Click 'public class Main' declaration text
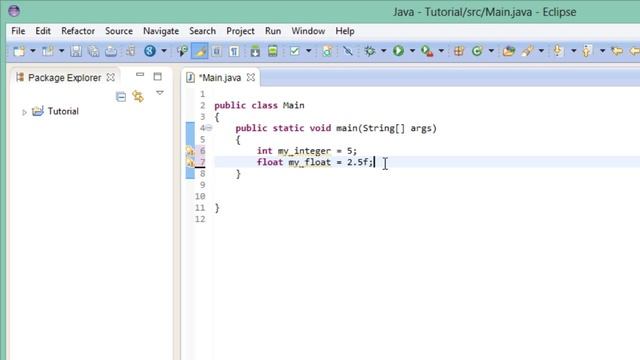 tap(259, 105)
